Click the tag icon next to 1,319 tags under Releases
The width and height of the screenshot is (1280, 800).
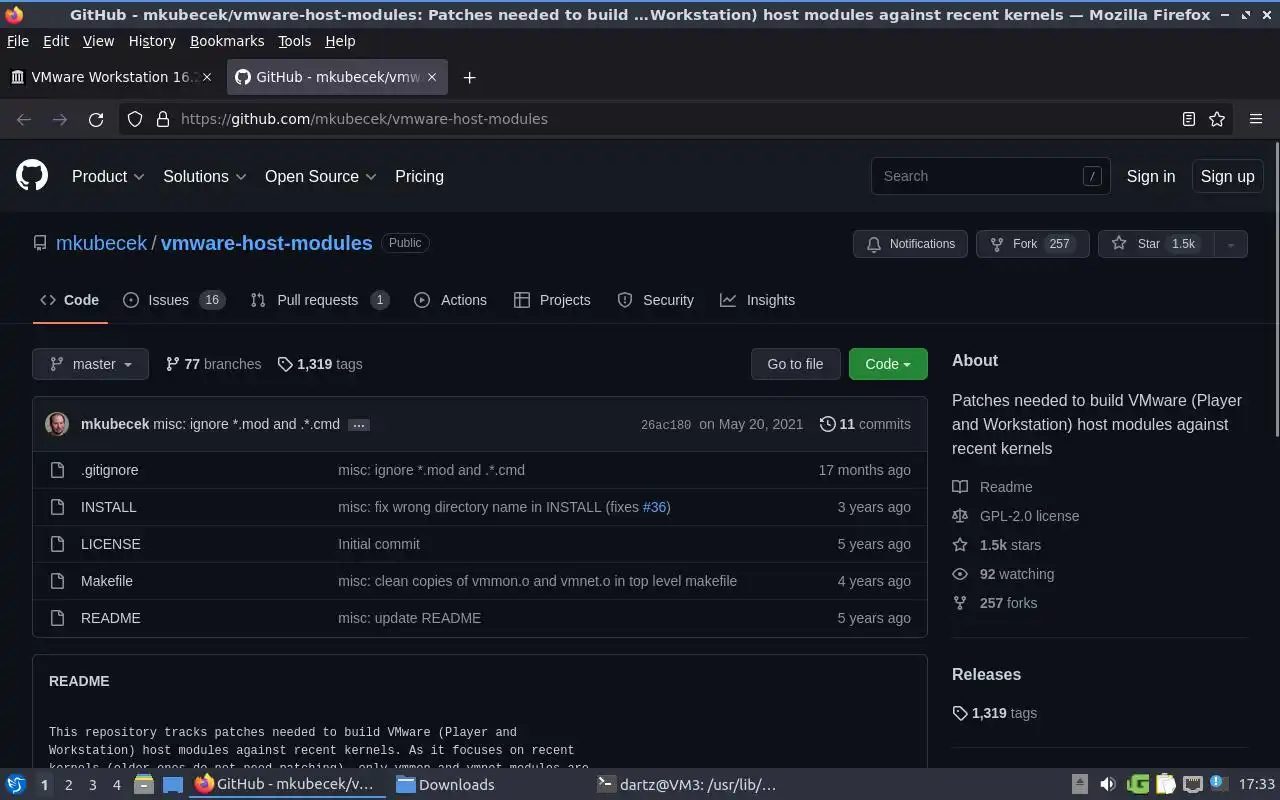point(960,713)
